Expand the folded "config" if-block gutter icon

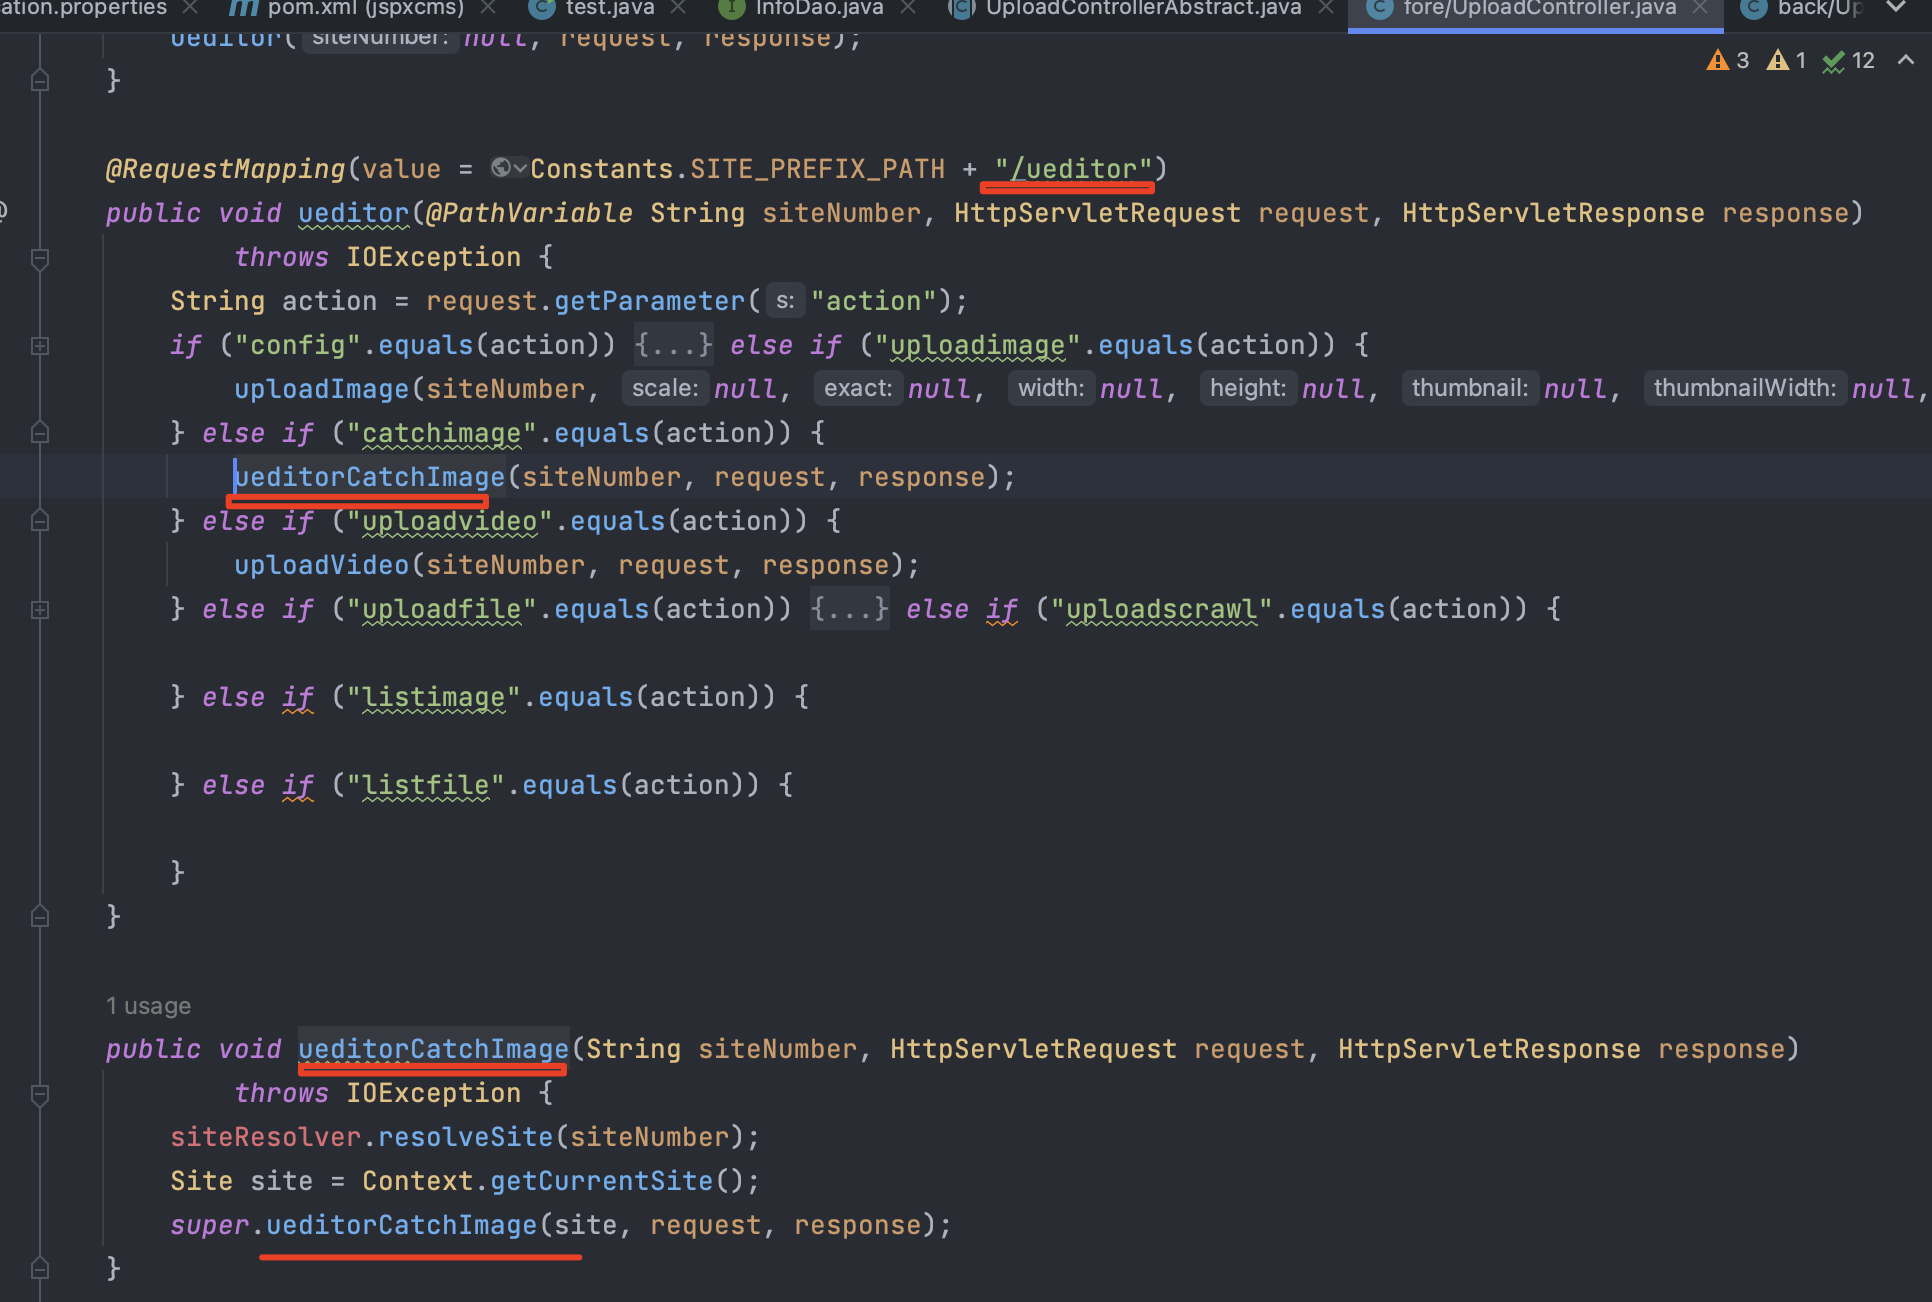tap(40, 346)
